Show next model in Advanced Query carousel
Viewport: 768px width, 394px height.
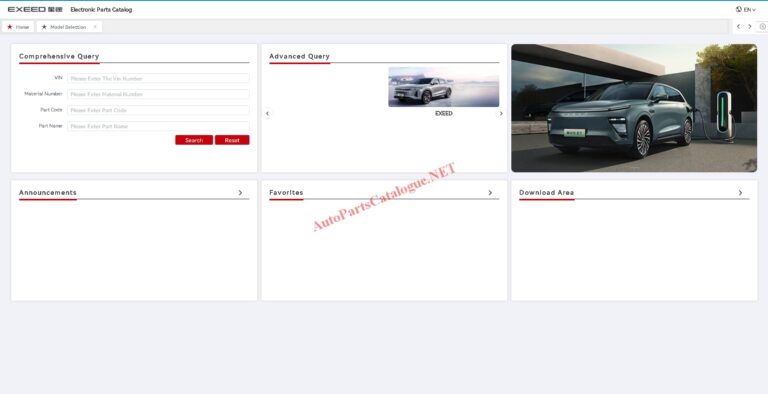coord(501,113)
